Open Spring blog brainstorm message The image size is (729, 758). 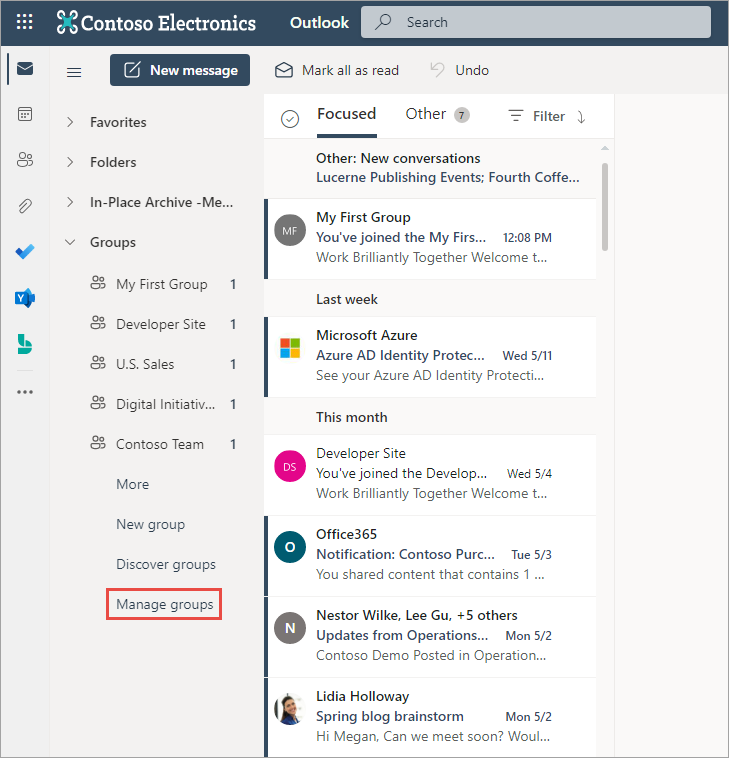point(430,717)
